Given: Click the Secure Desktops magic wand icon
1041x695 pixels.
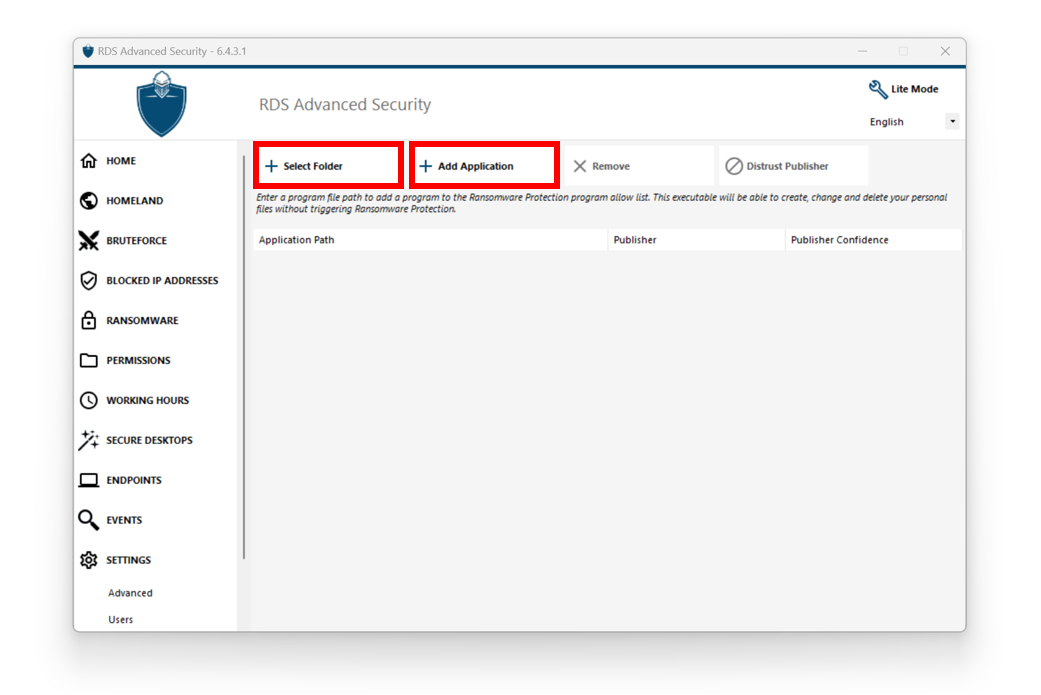Looking at the screenshot, I should pos(88,439).
